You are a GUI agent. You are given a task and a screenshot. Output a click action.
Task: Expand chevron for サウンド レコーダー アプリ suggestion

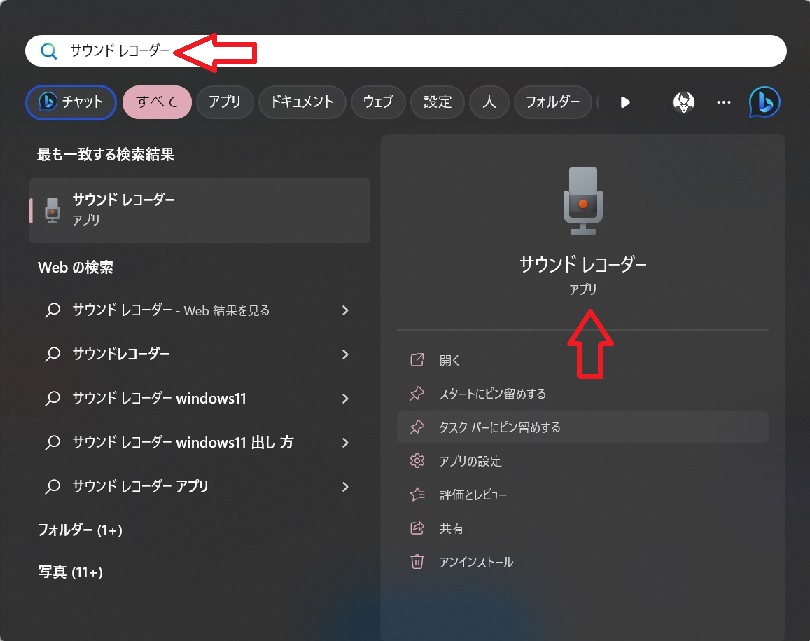[345, 487]
